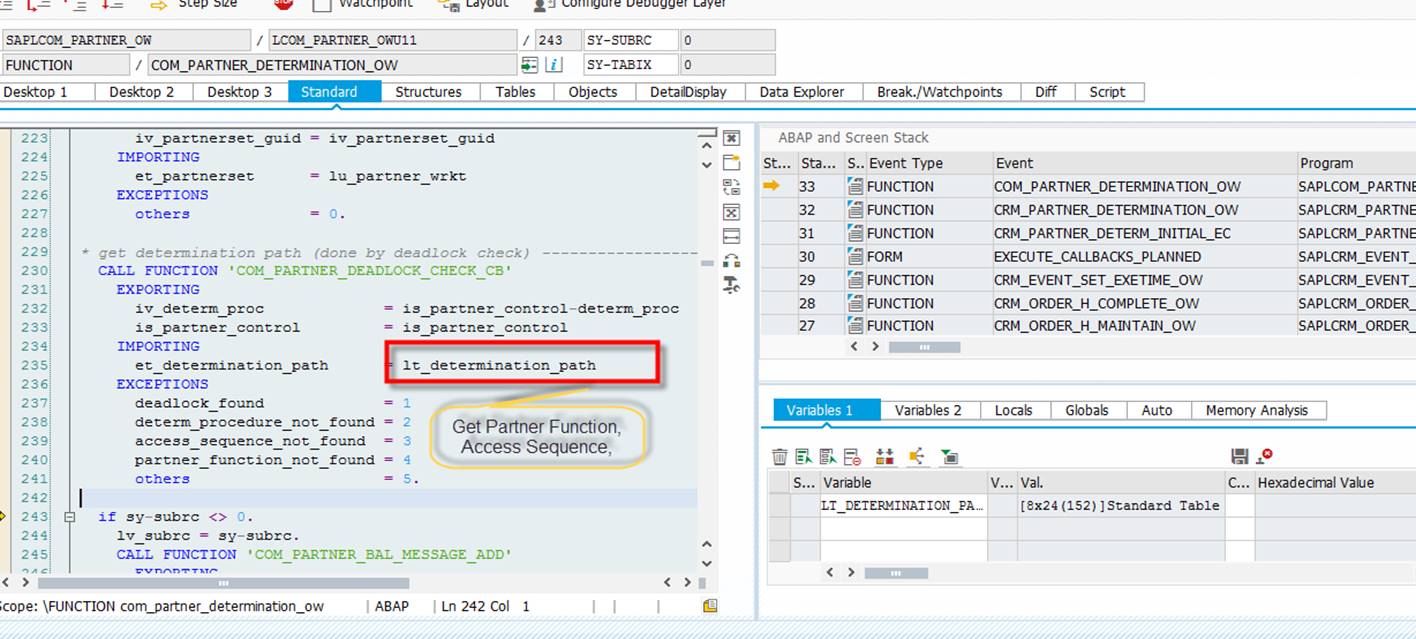Click the status bar icon right of Ln 242
The image size is (1416, 639).
(710, 606)
